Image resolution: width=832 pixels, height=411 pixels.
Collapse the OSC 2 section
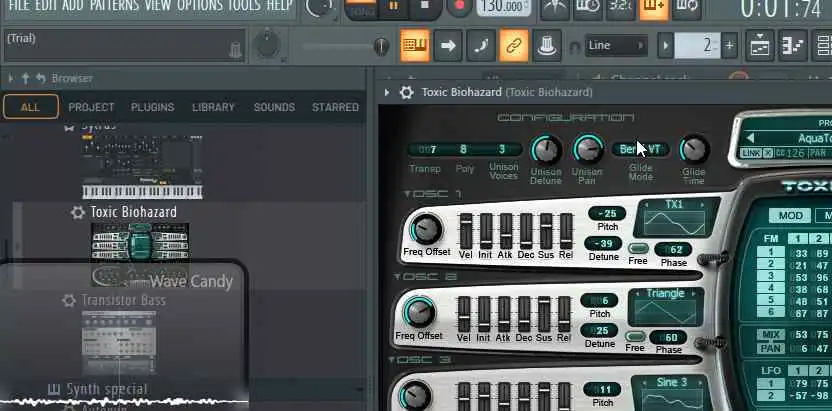[398, 277]
